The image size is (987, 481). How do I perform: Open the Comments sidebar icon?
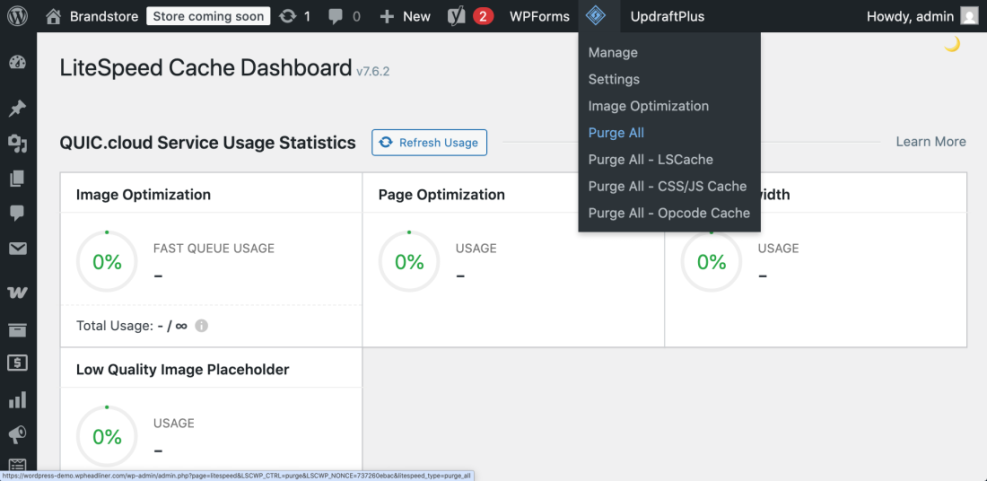(x=18, y=213)
